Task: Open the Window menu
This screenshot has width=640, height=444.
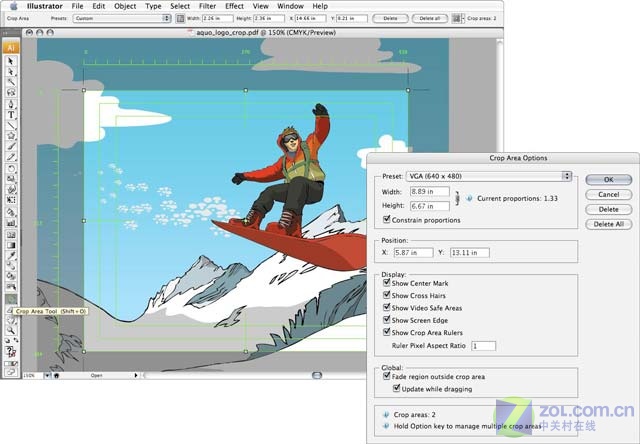Action: coord(290,6)
